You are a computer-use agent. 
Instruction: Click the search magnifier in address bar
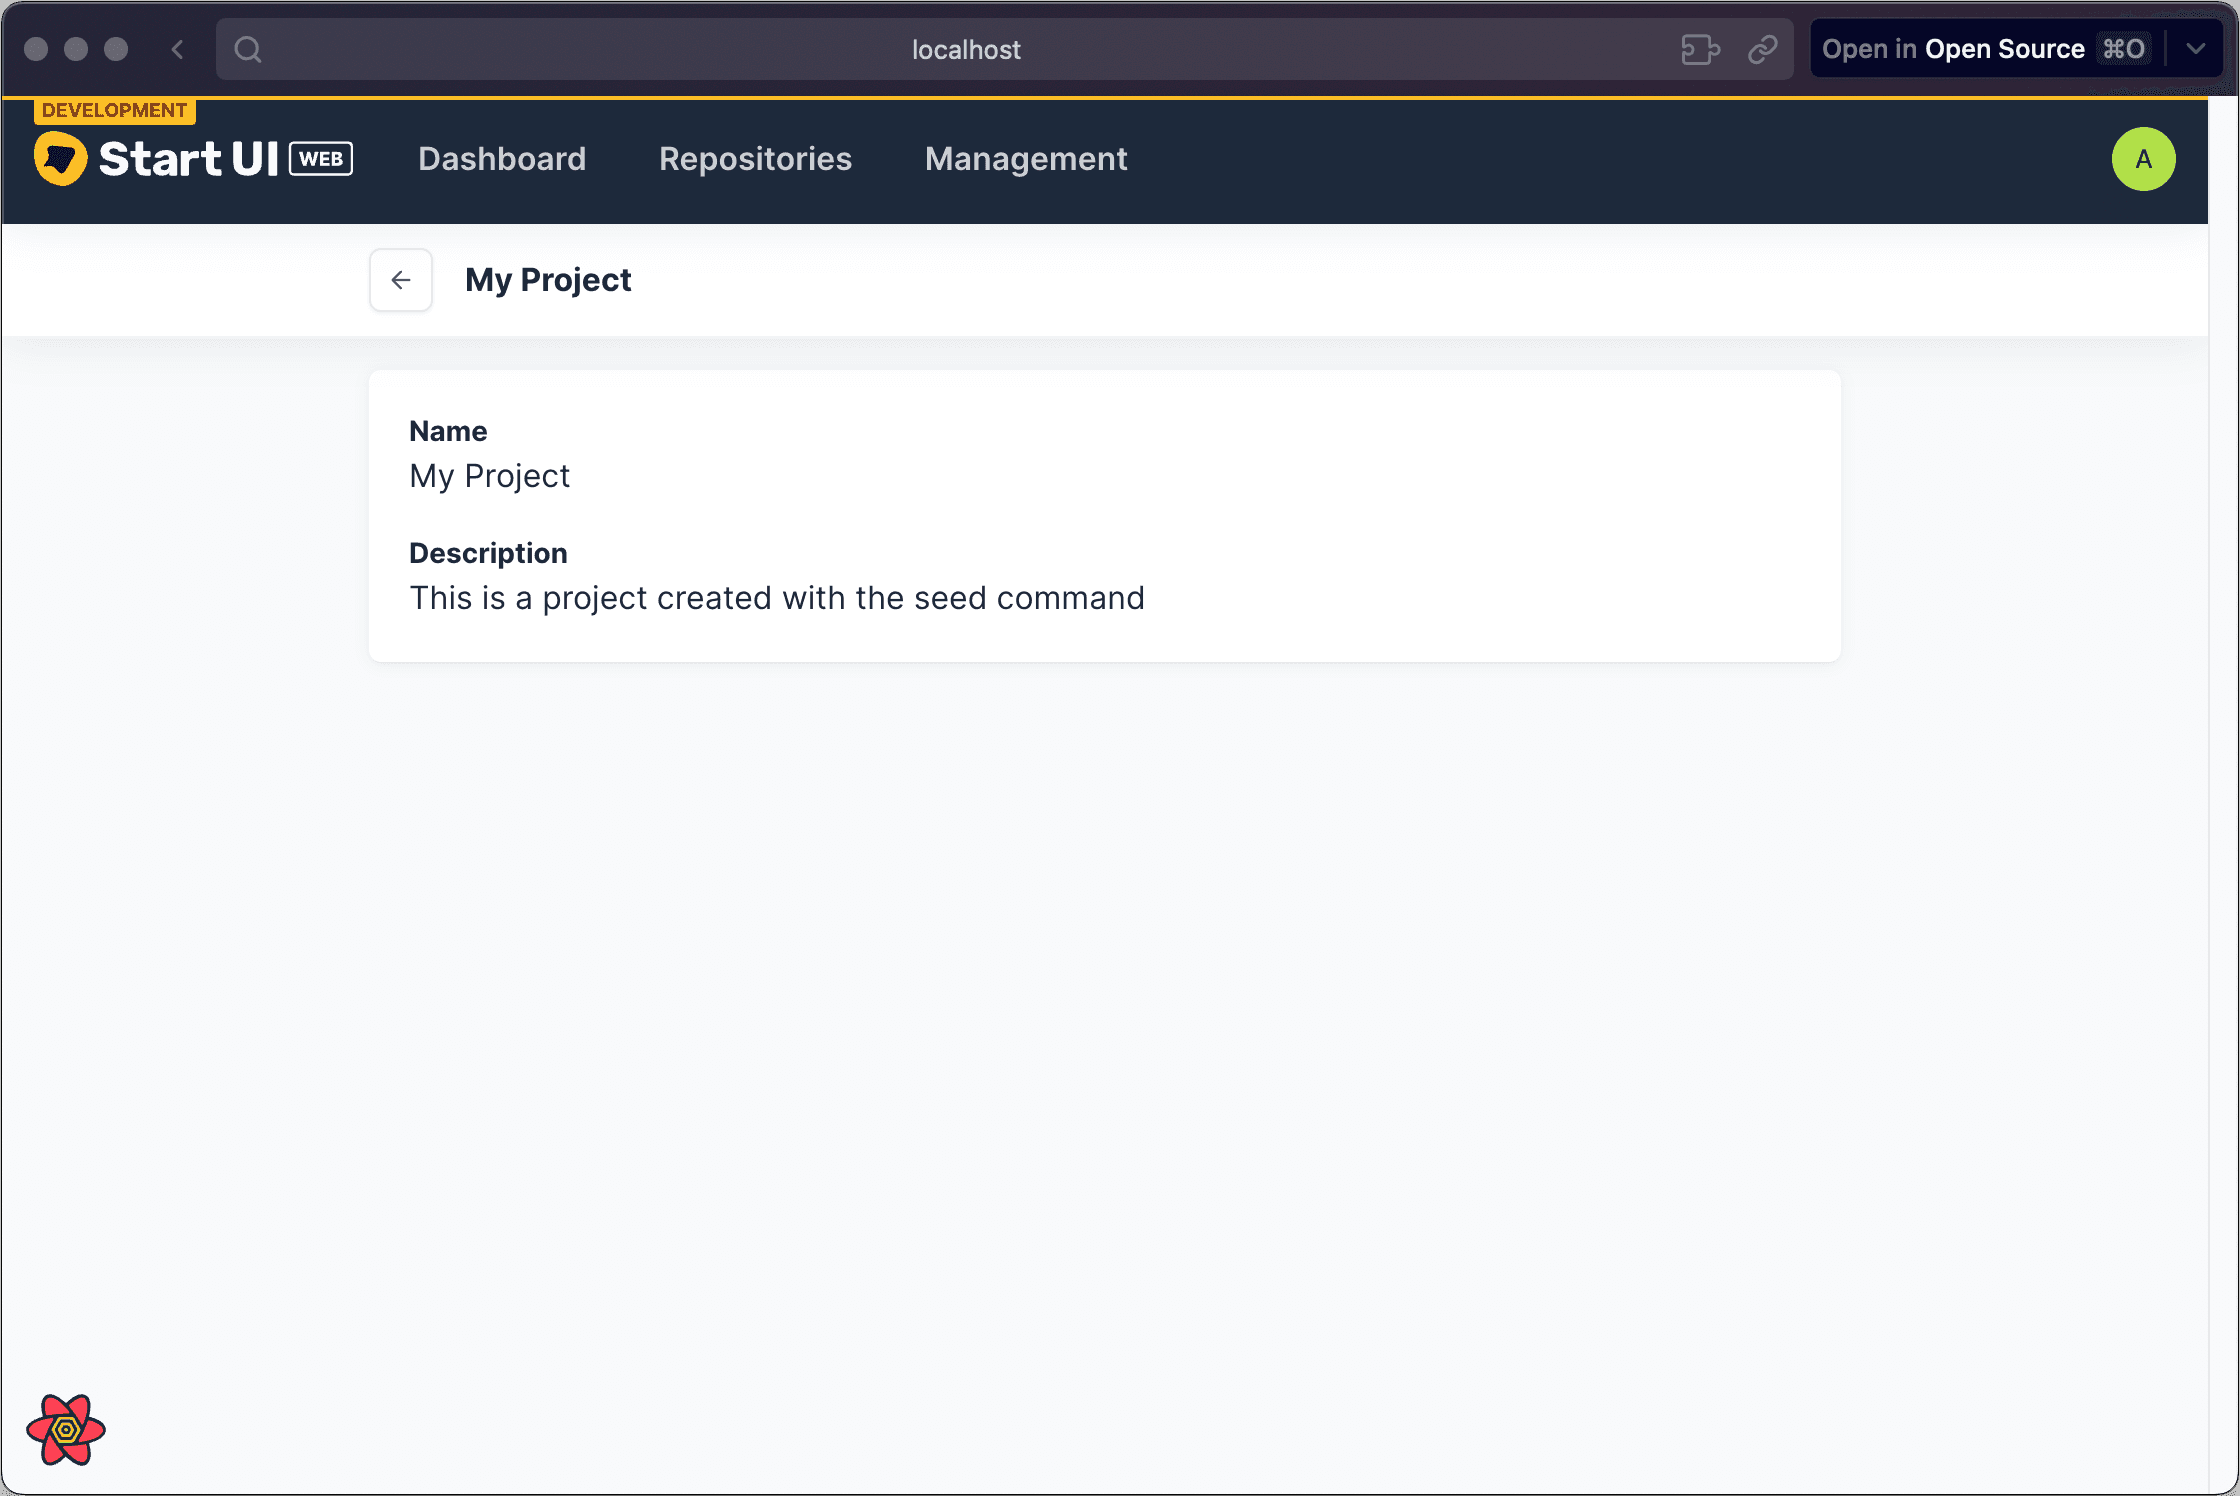point(248,49)
